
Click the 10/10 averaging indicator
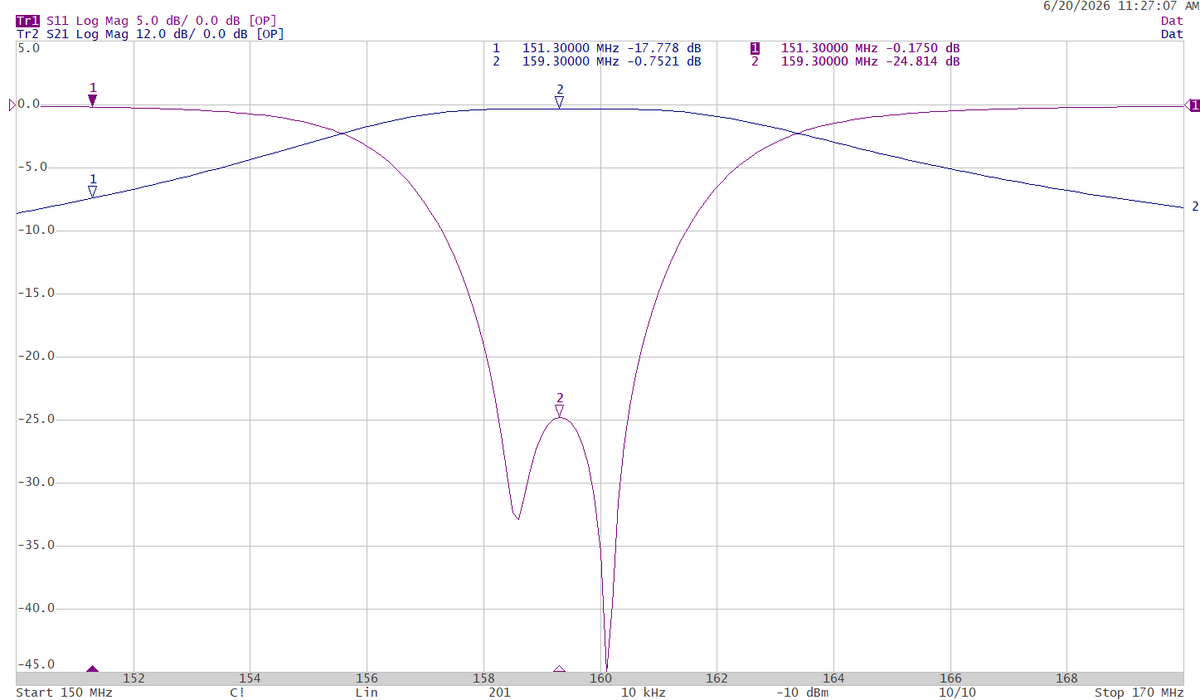click(x=957, y=692)
